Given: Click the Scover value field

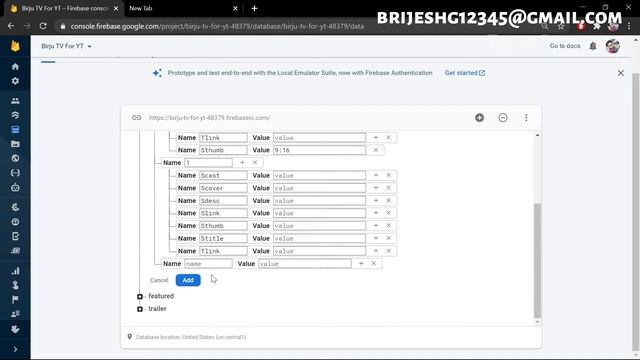Looking at the screenshot, I should [x=319, y=188].
